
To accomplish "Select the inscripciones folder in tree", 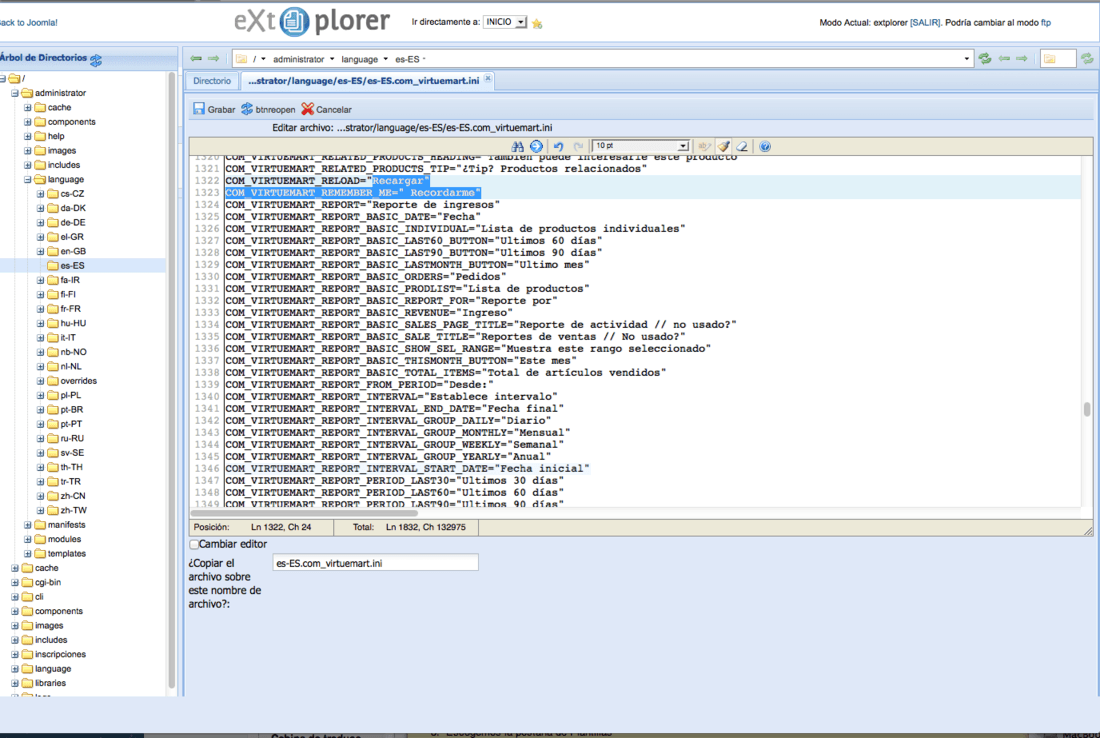I will 60,654.
